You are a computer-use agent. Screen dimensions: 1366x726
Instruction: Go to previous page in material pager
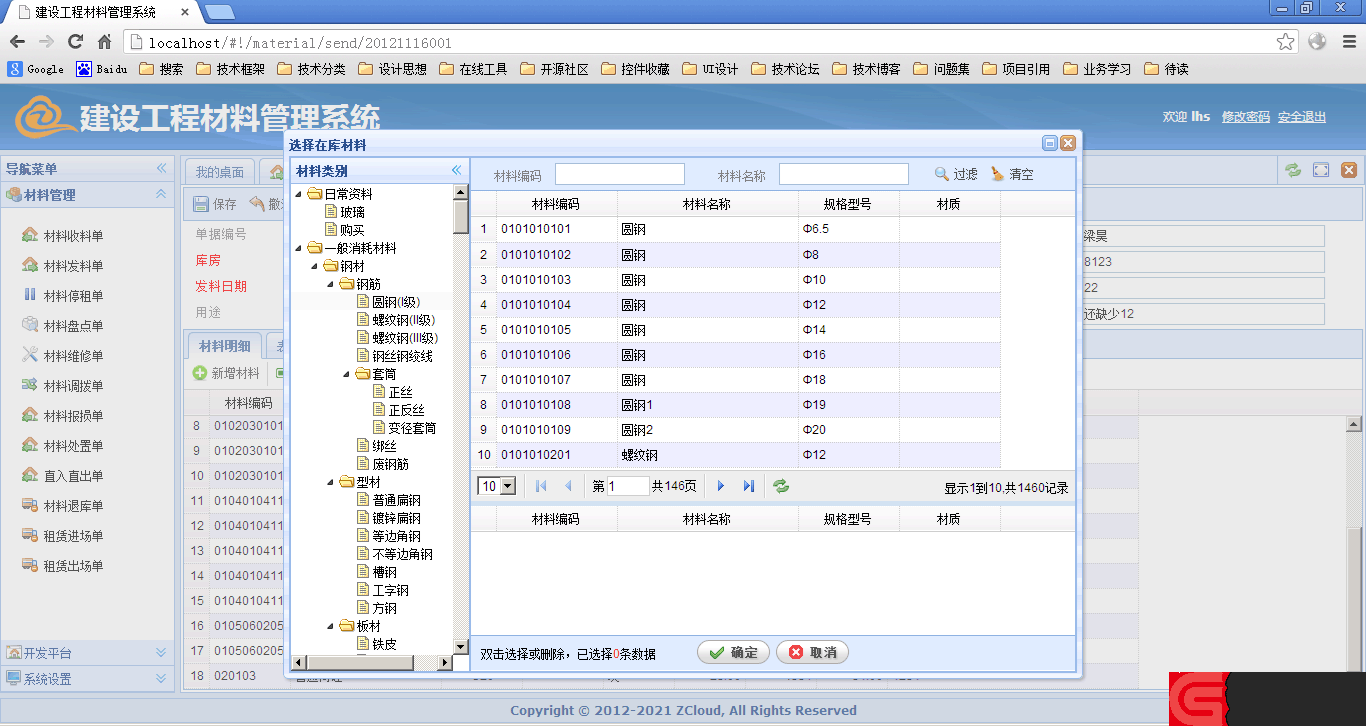click(568, 486)
